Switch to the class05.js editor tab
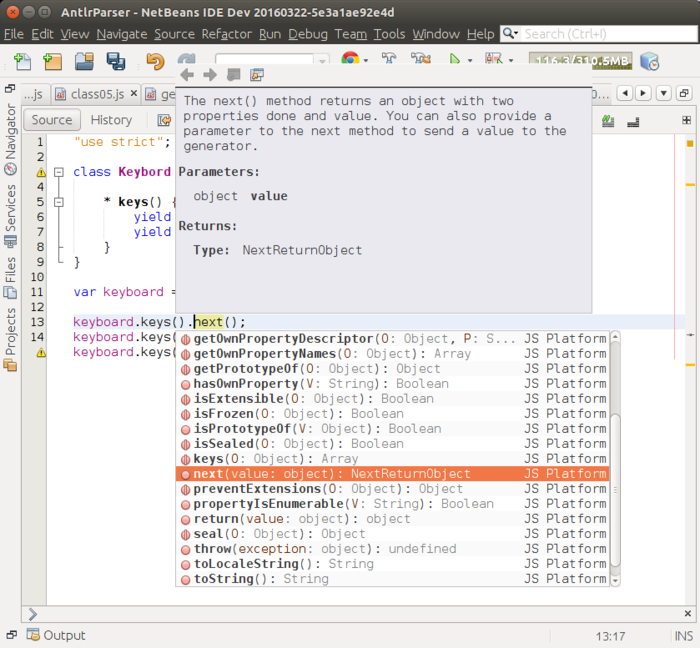This screenshot has height=648, width=700. click(97, 94)
